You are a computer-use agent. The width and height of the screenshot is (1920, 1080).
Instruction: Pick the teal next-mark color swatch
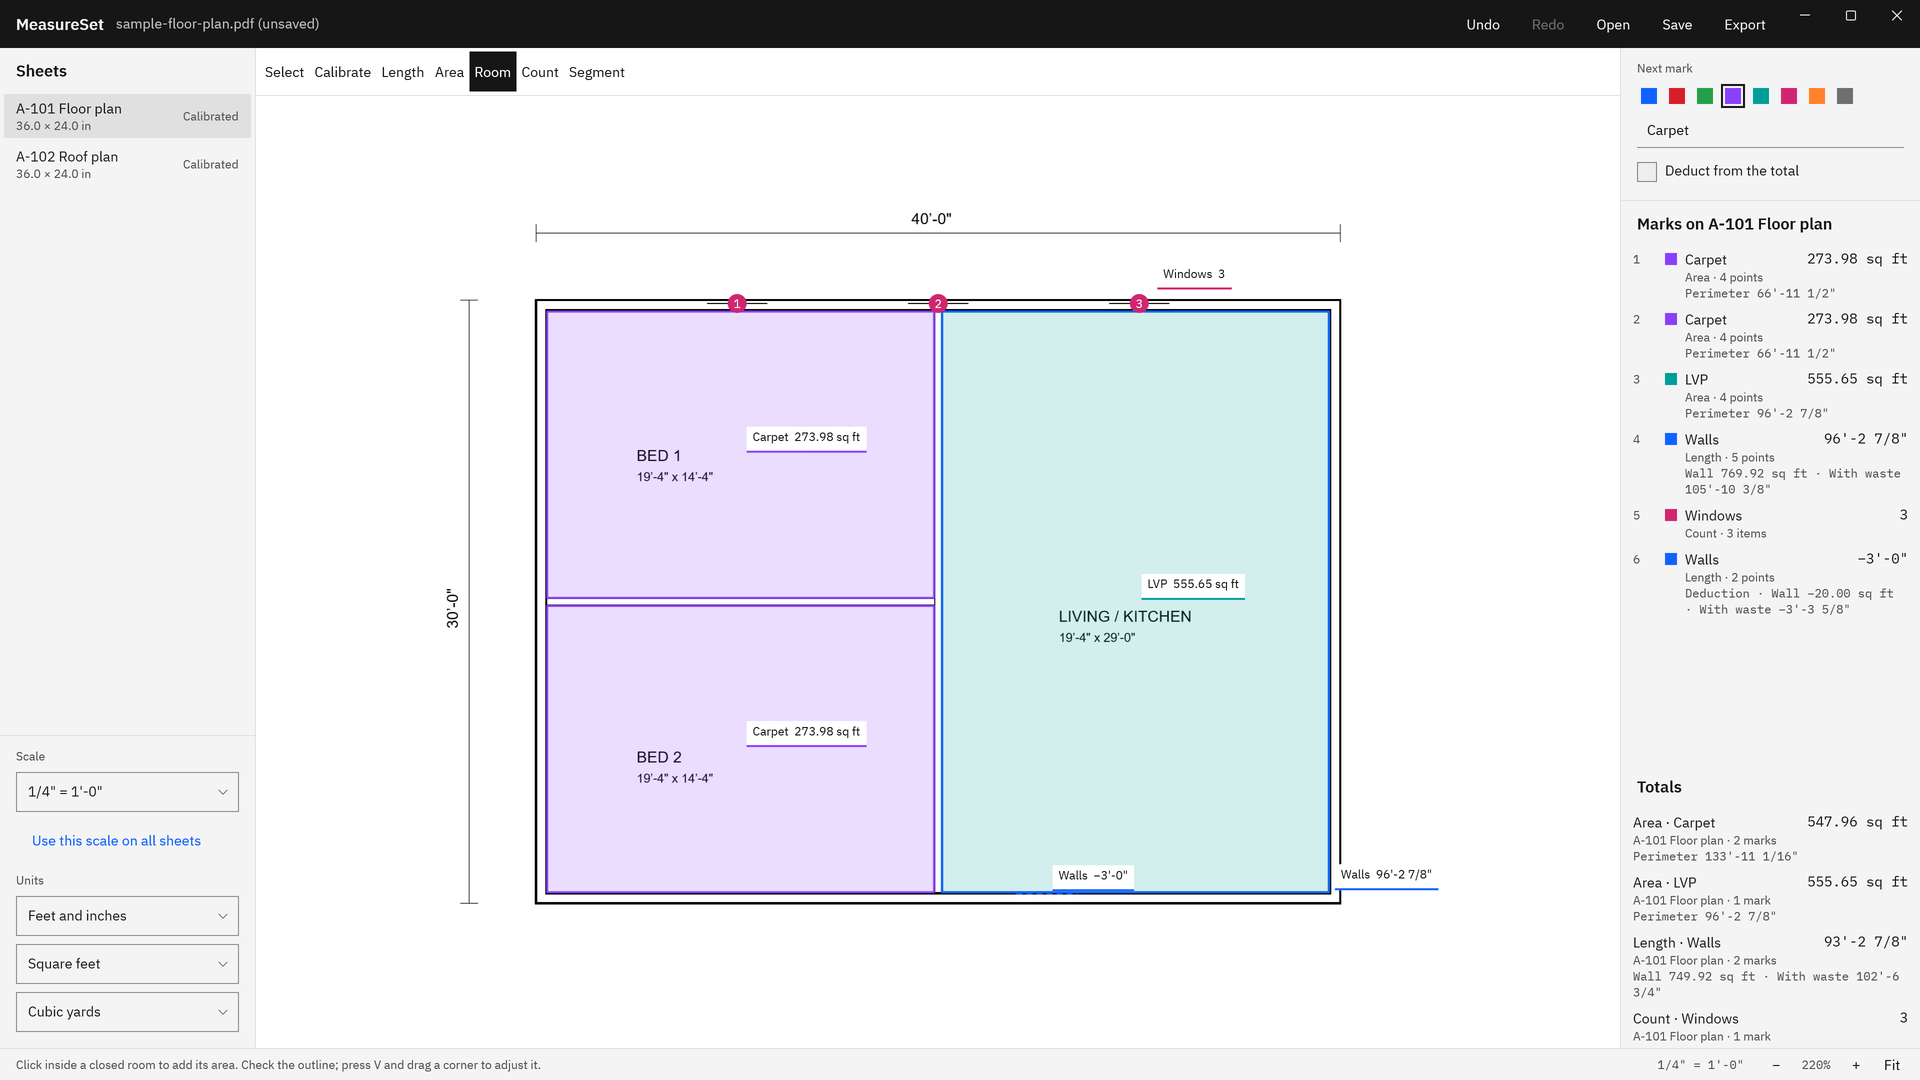point(1761,96)
